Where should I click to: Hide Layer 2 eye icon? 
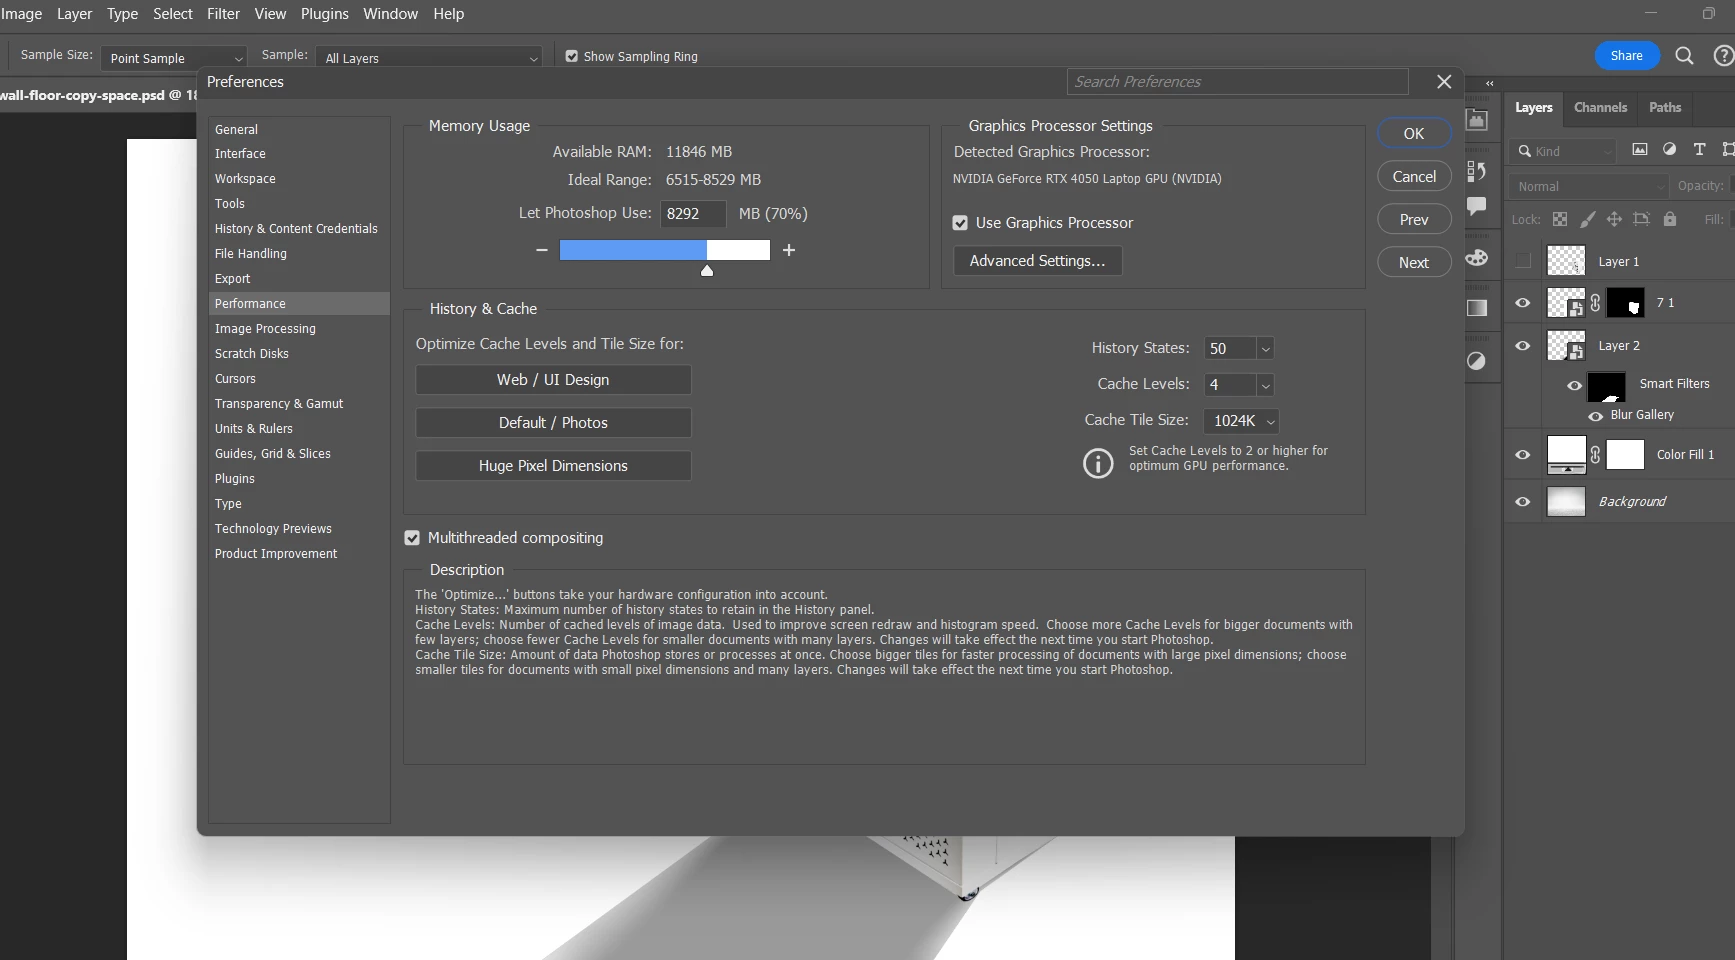click(x=1523, y=346)
